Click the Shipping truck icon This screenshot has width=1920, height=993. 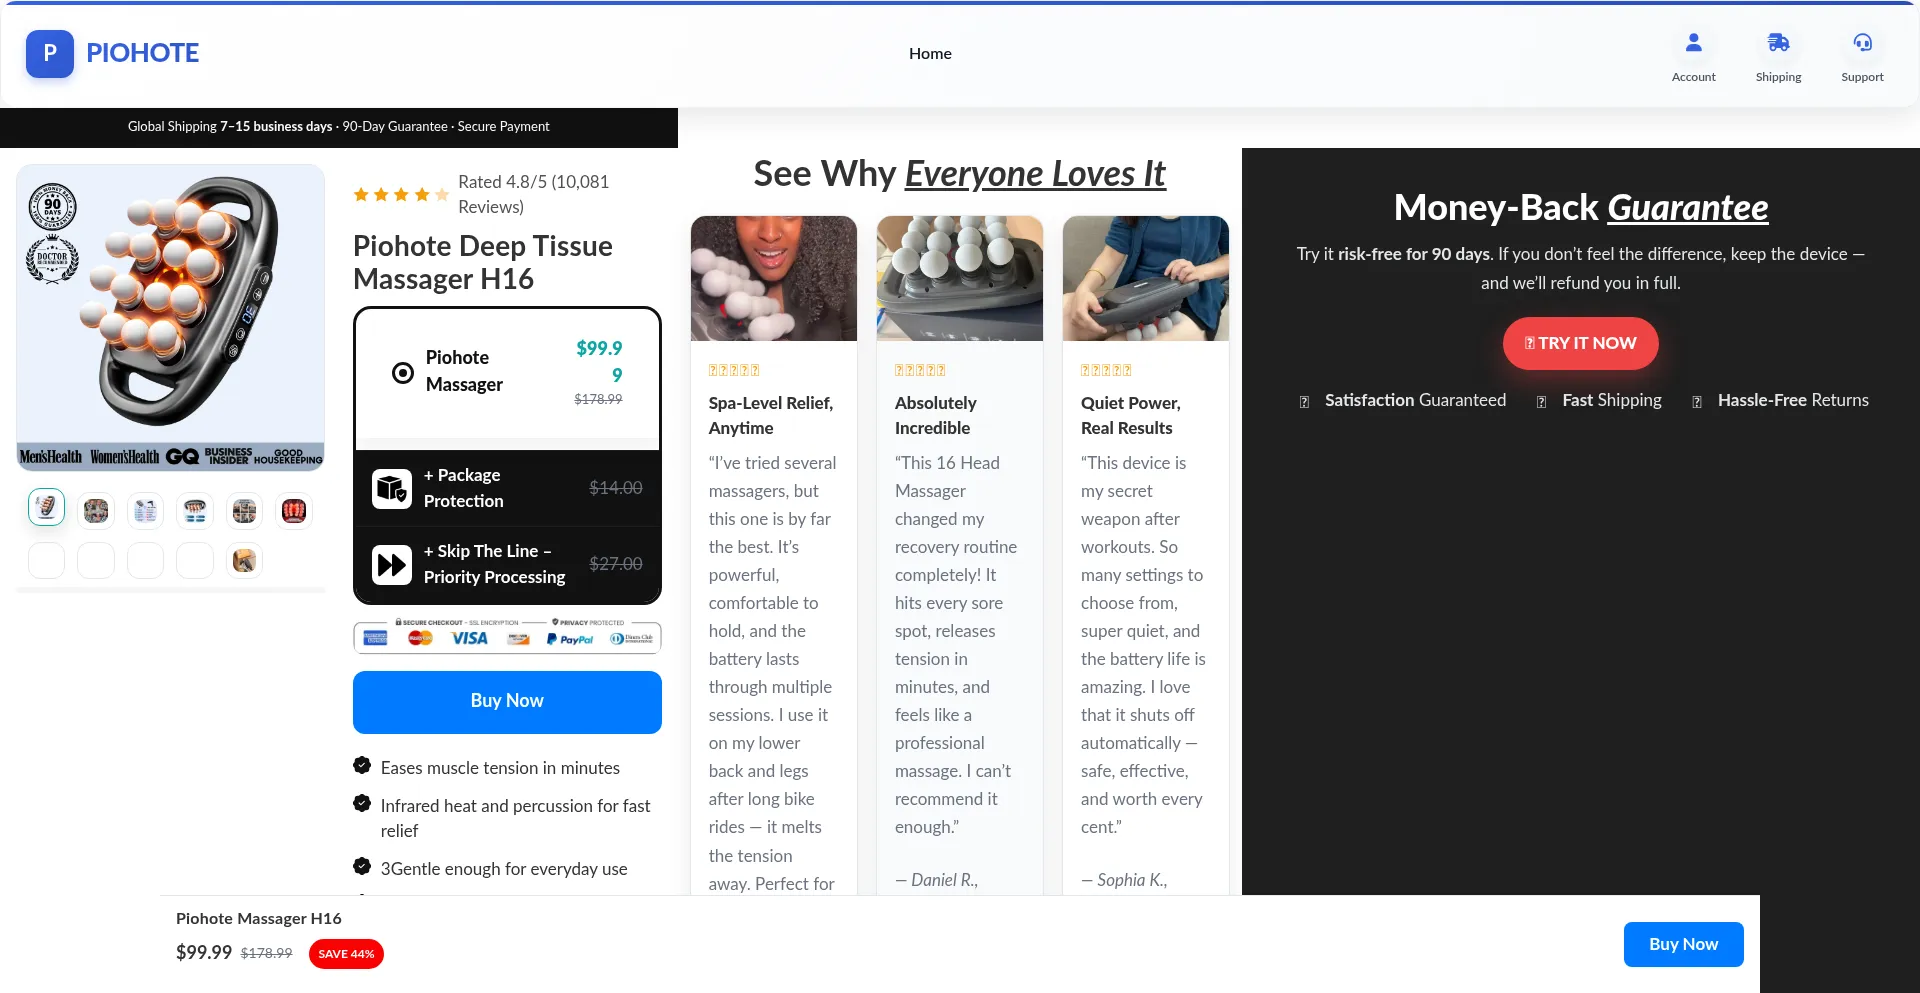1778,43
